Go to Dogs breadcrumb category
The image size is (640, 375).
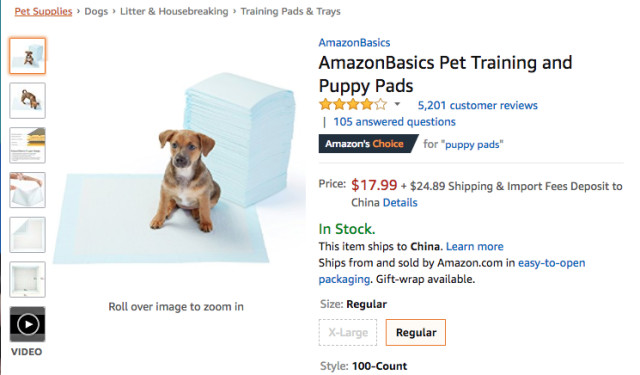[x=96, y=11]
